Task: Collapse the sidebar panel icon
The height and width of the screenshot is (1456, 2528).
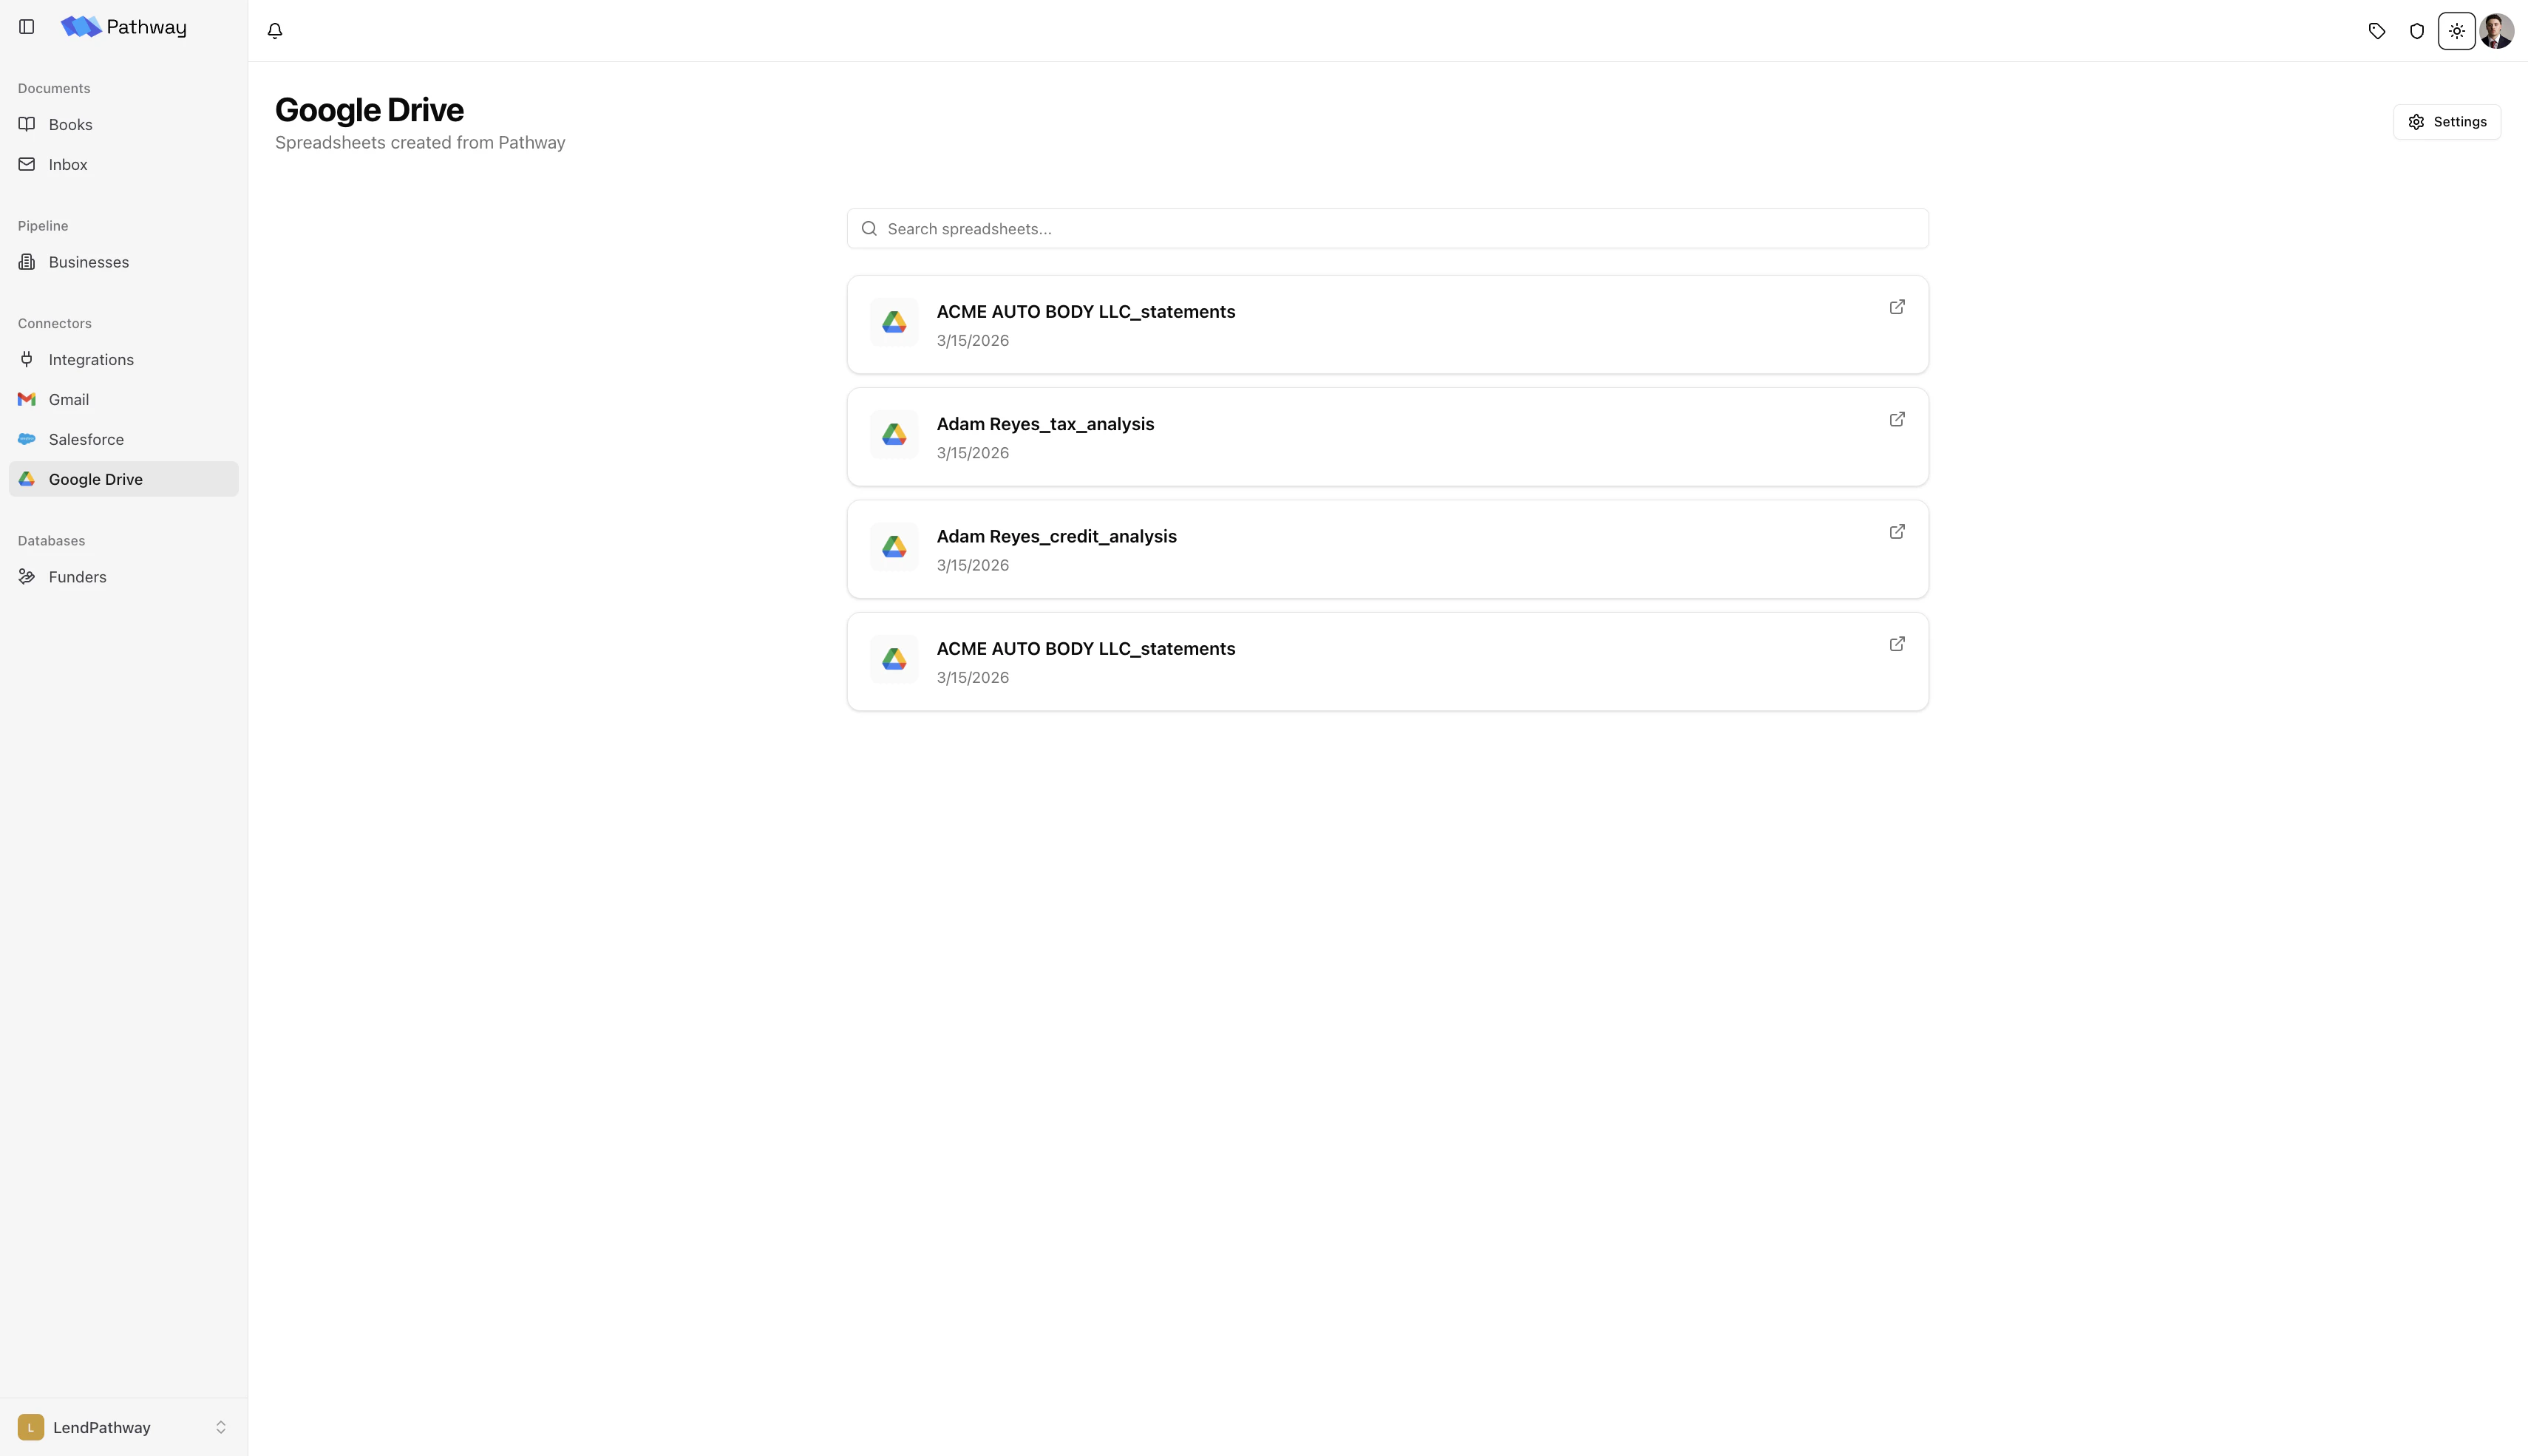Action: coord(27,27)
